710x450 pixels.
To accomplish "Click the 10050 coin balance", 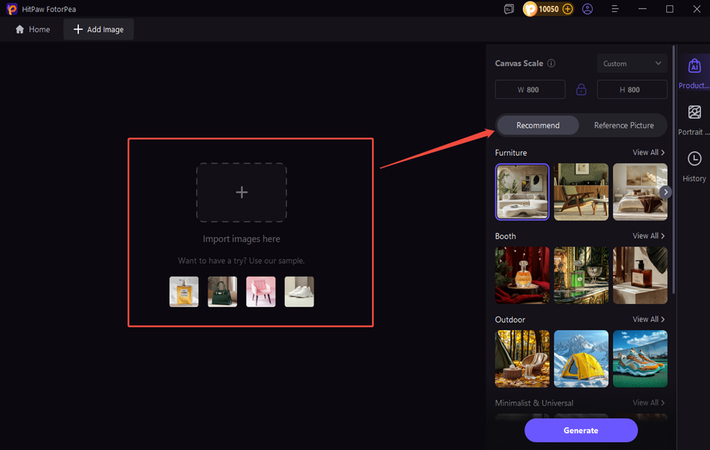I will 548,9.
